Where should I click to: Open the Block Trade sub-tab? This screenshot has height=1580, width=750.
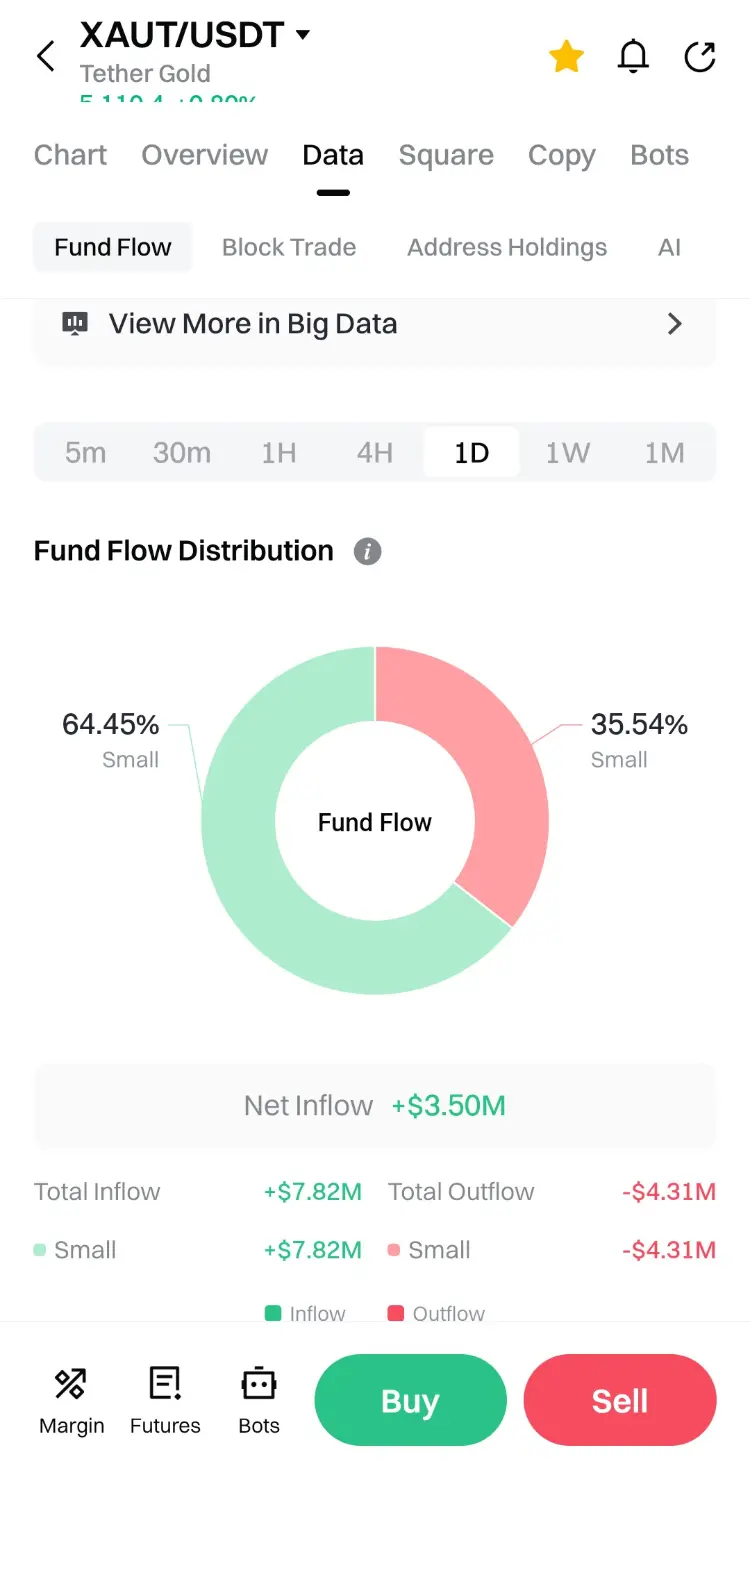289,247
